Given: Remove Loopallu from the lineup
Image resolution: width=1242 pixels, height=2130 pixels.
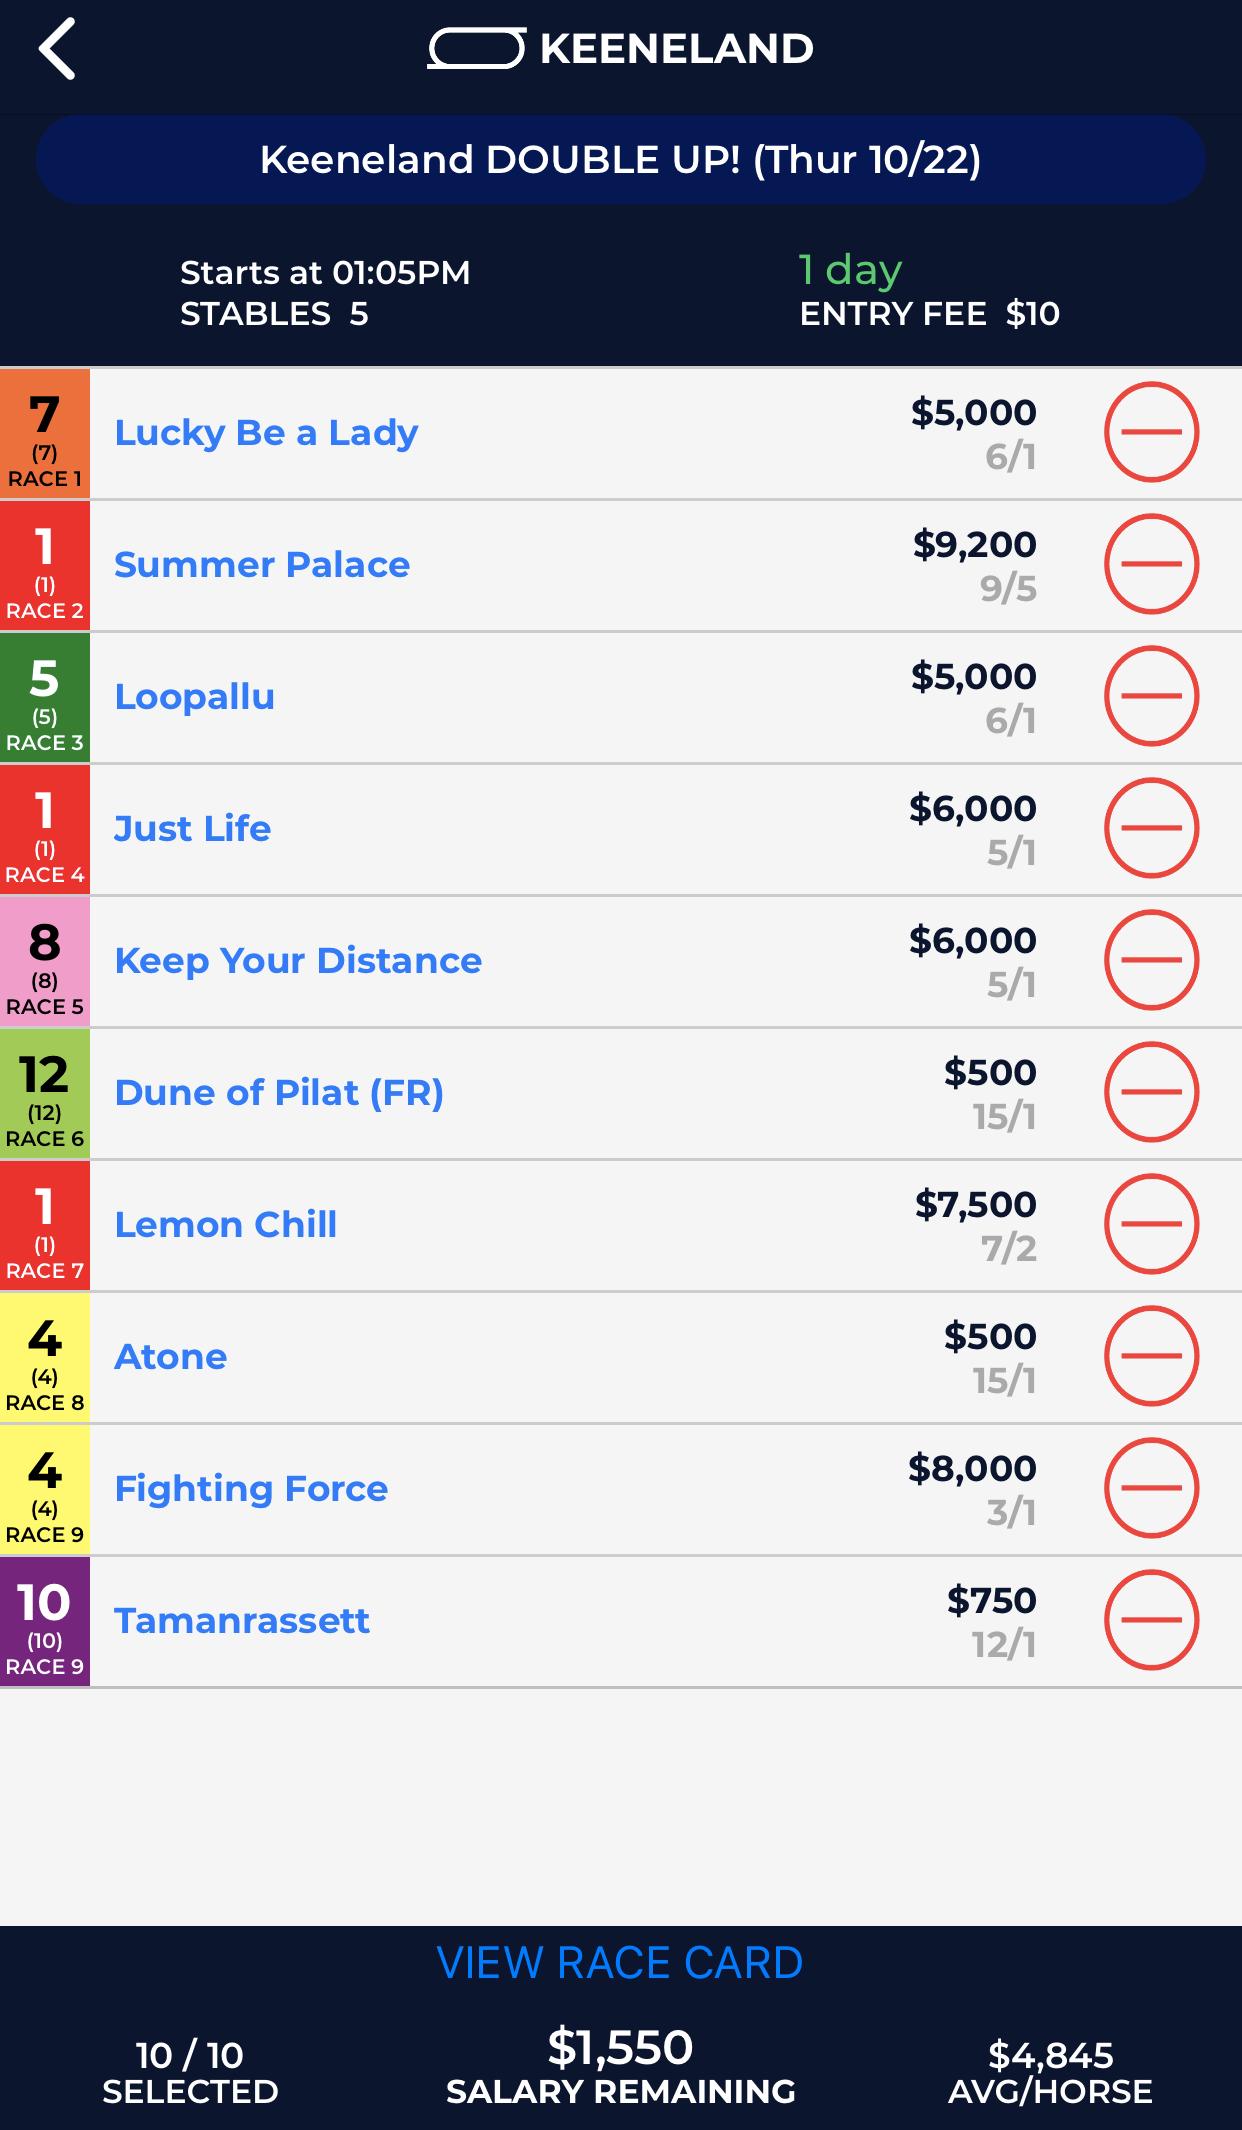Looking at the screenshot, I should click(x=1151, y=696).
